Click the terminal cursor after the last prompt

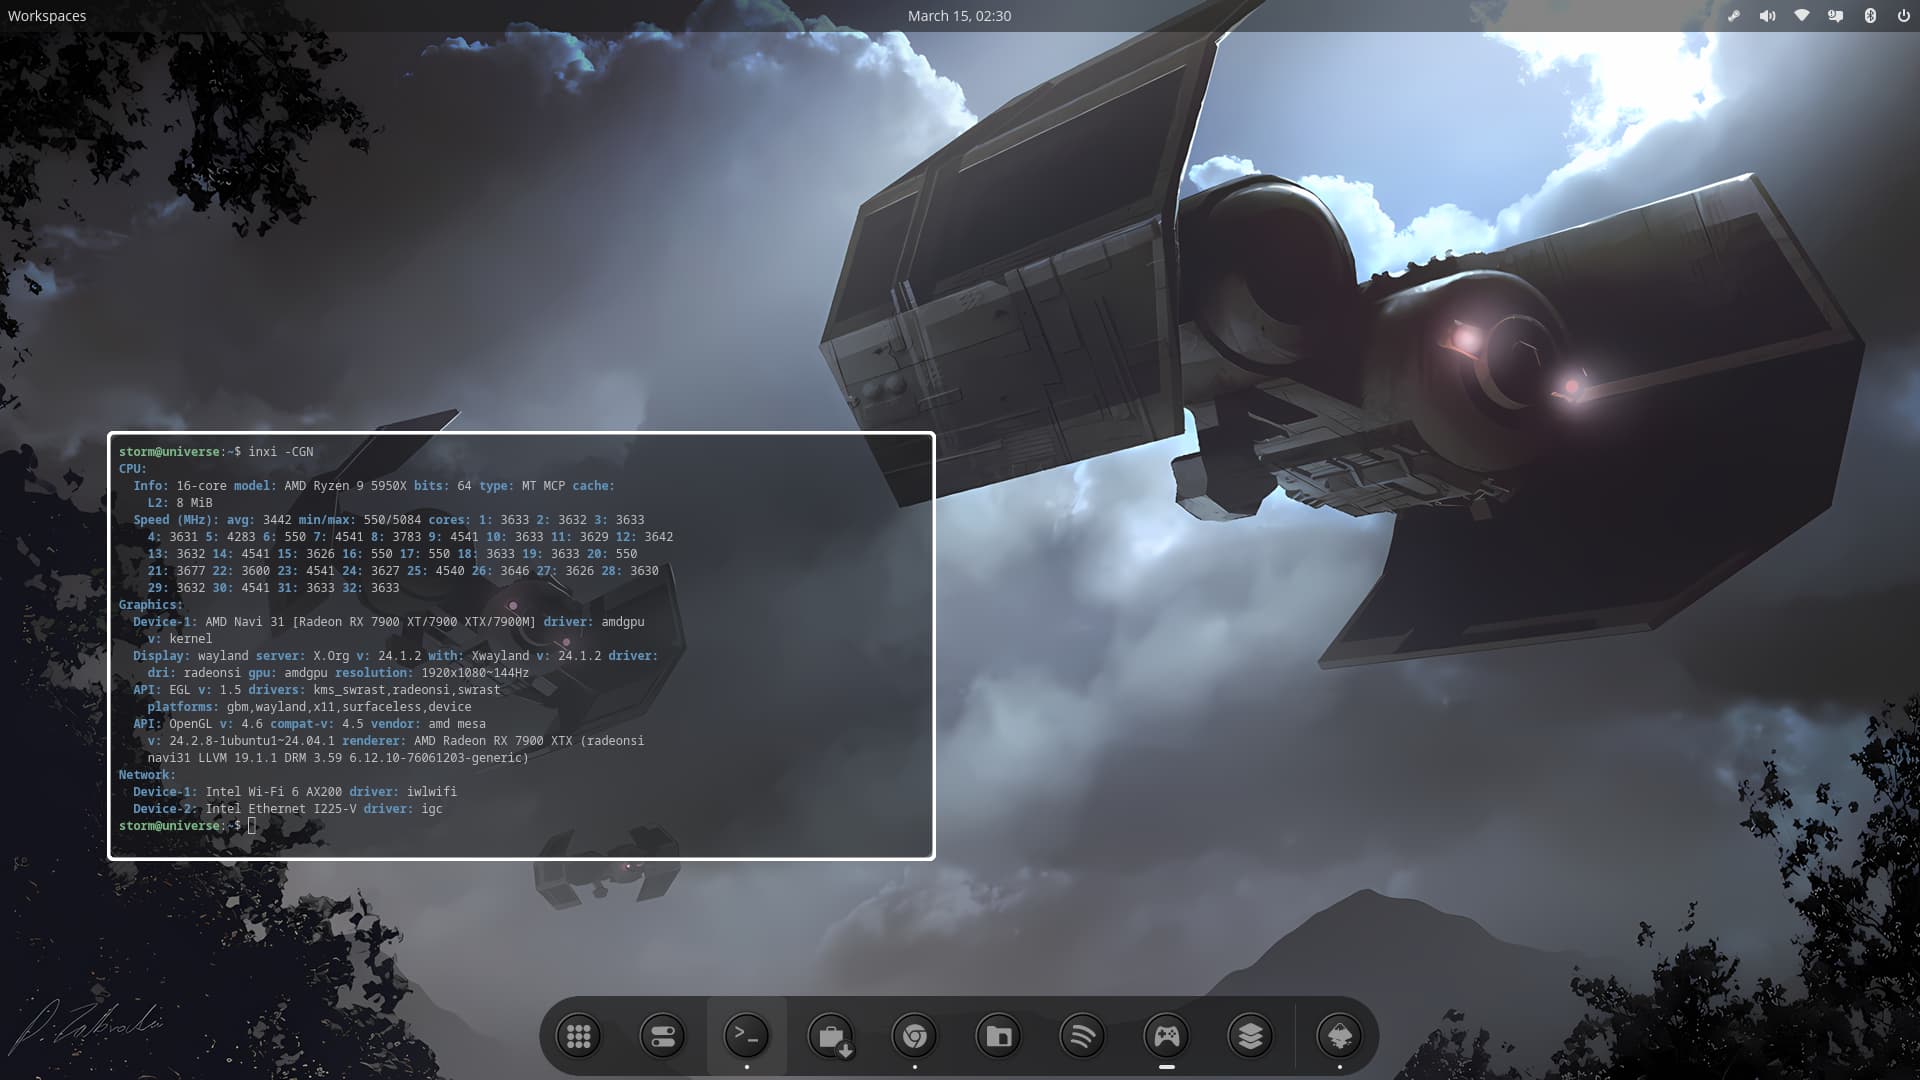(252, 826)
